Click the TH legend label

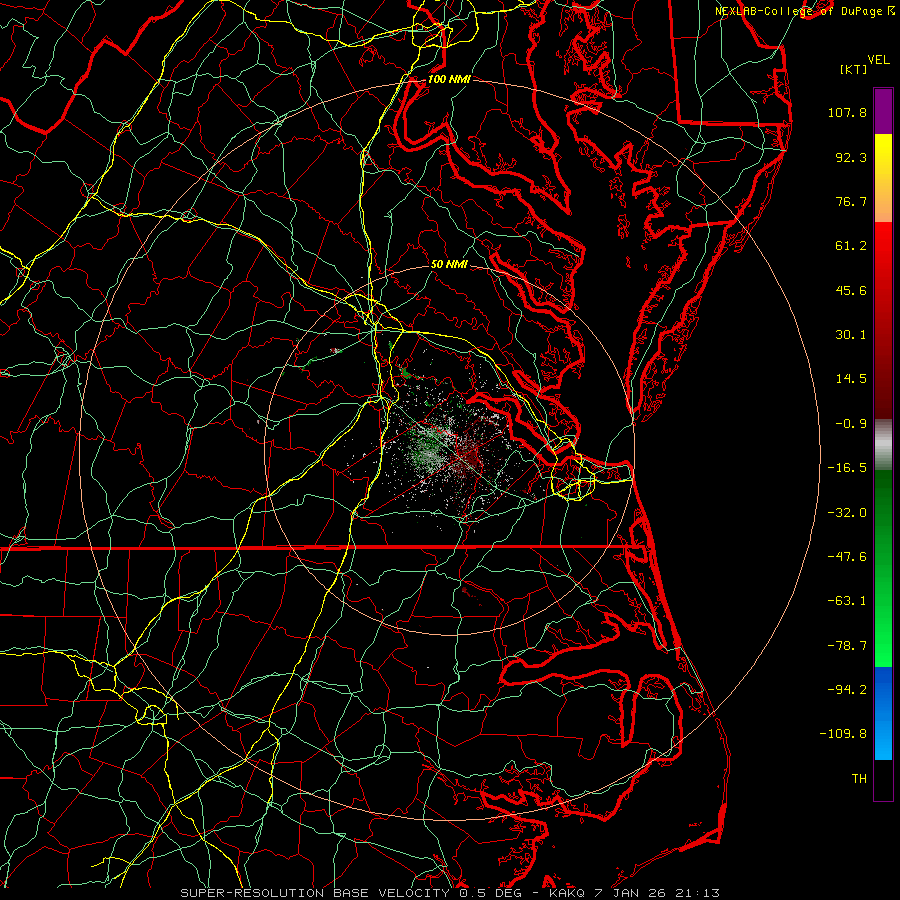click(859, 779)
